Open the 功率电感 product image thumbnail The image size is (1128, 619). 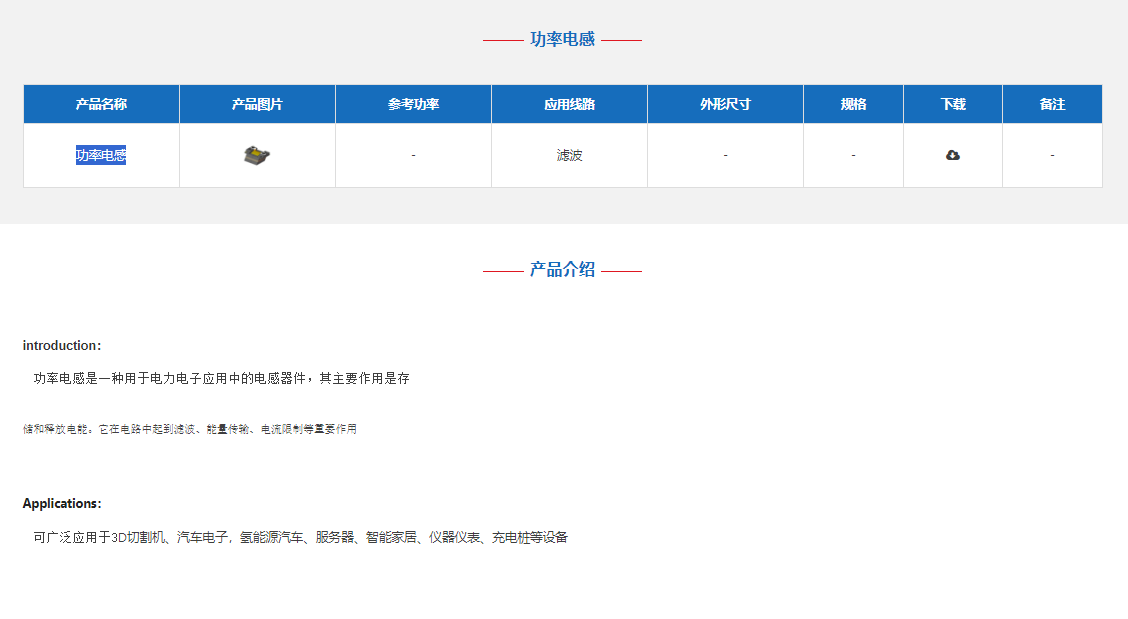coord(256,153)
